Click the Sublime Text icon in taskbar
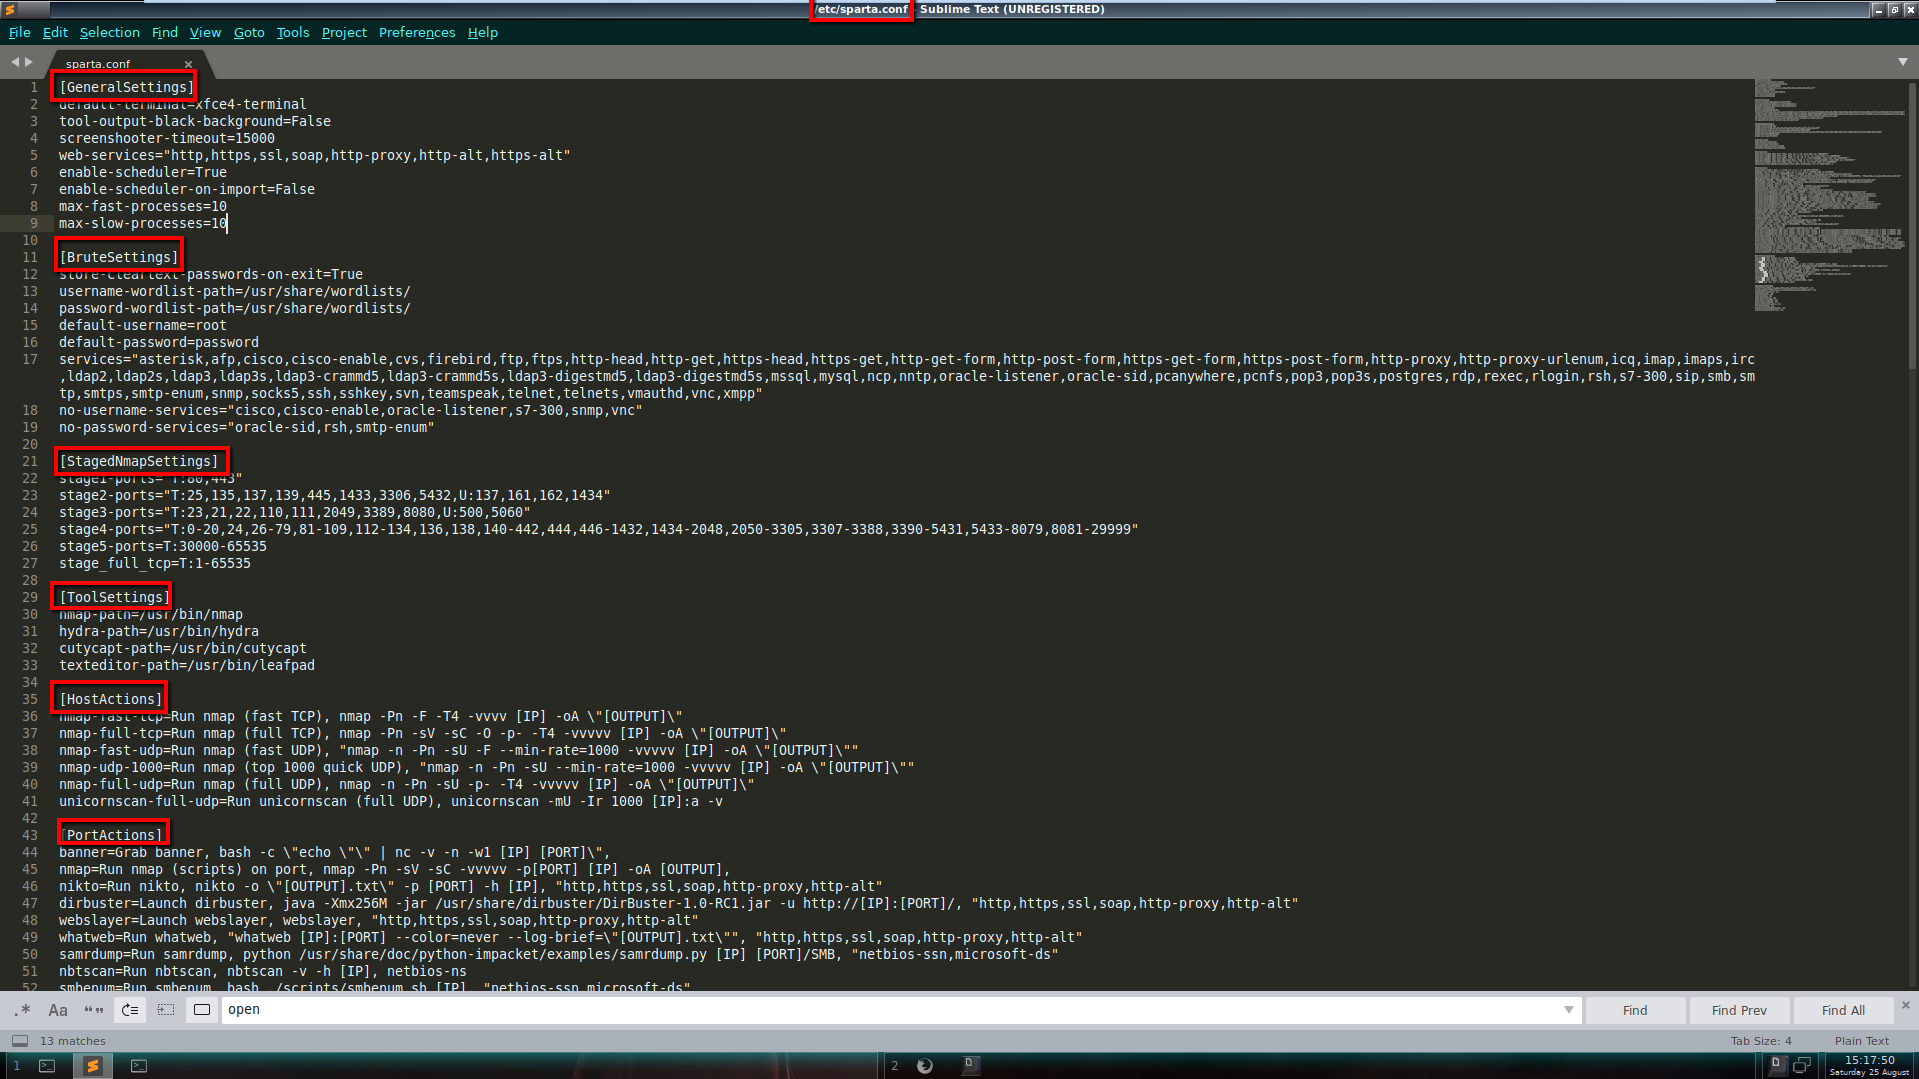 click(92, 1066)
